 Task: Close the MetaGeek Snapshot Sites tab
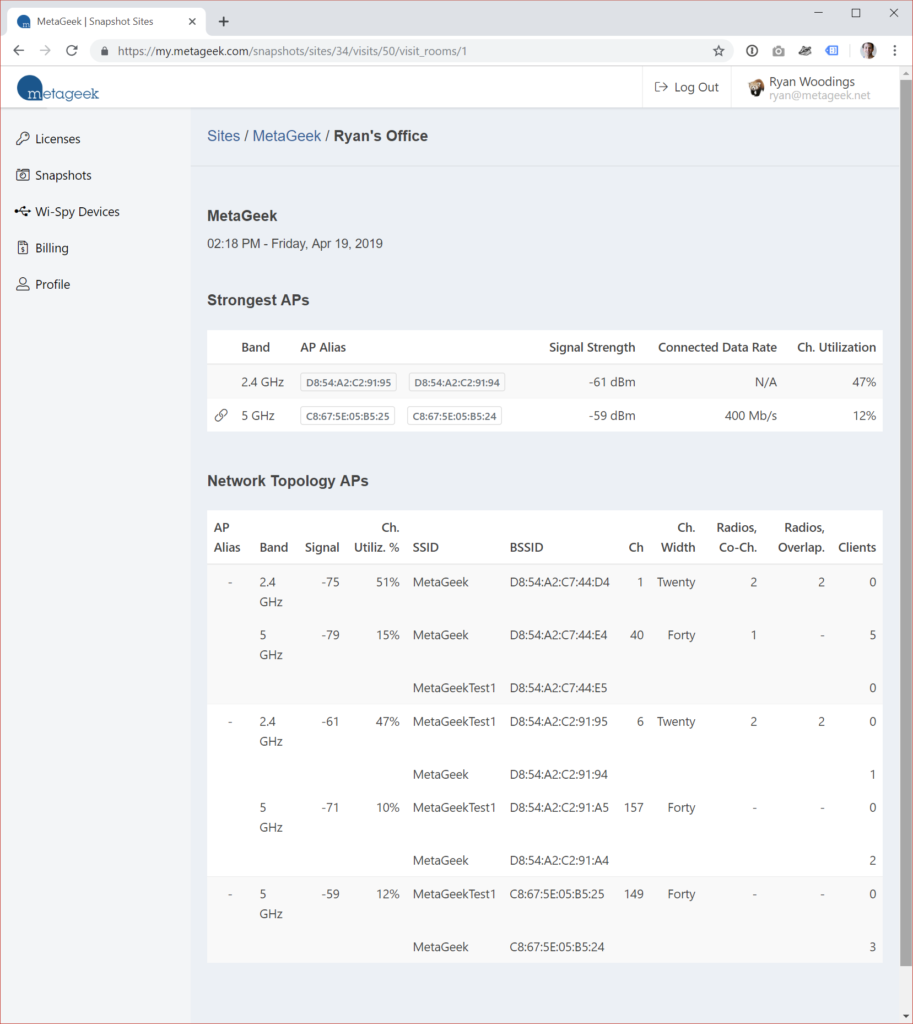(x=192, y=22)
